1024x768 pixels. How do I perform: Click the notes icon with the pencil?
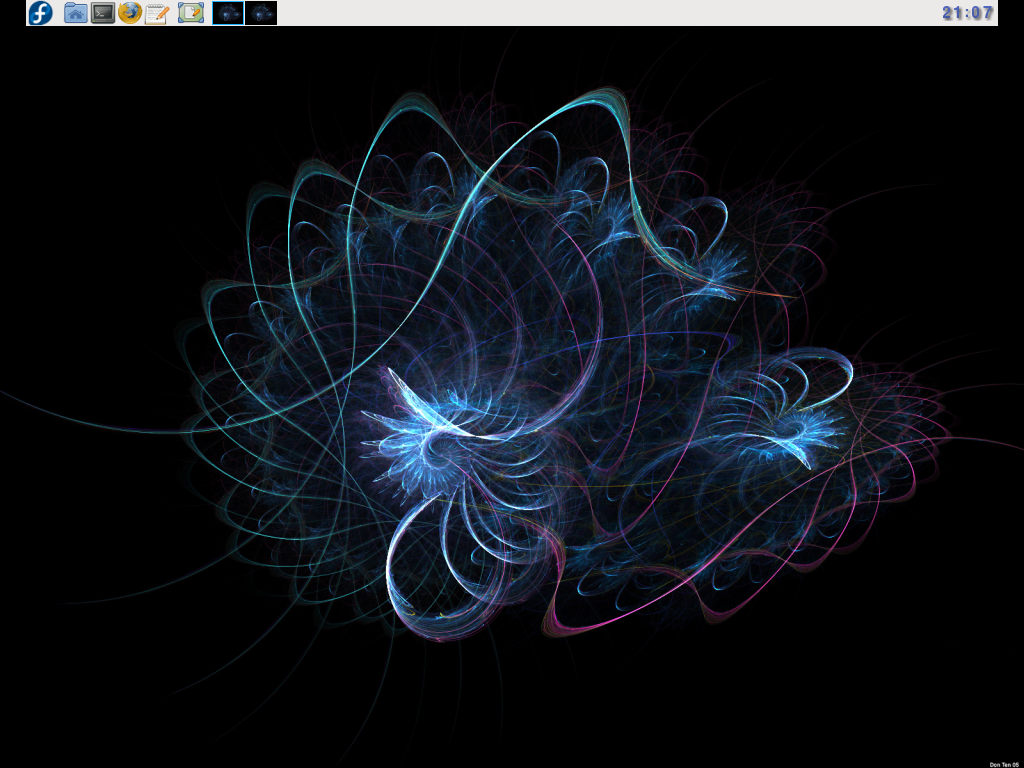pos(157,13)
